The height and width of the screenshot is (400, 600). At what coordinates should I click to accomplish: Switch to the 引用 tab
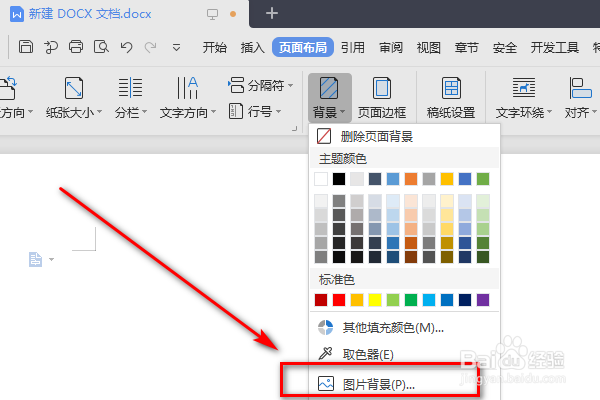[352, 47]
